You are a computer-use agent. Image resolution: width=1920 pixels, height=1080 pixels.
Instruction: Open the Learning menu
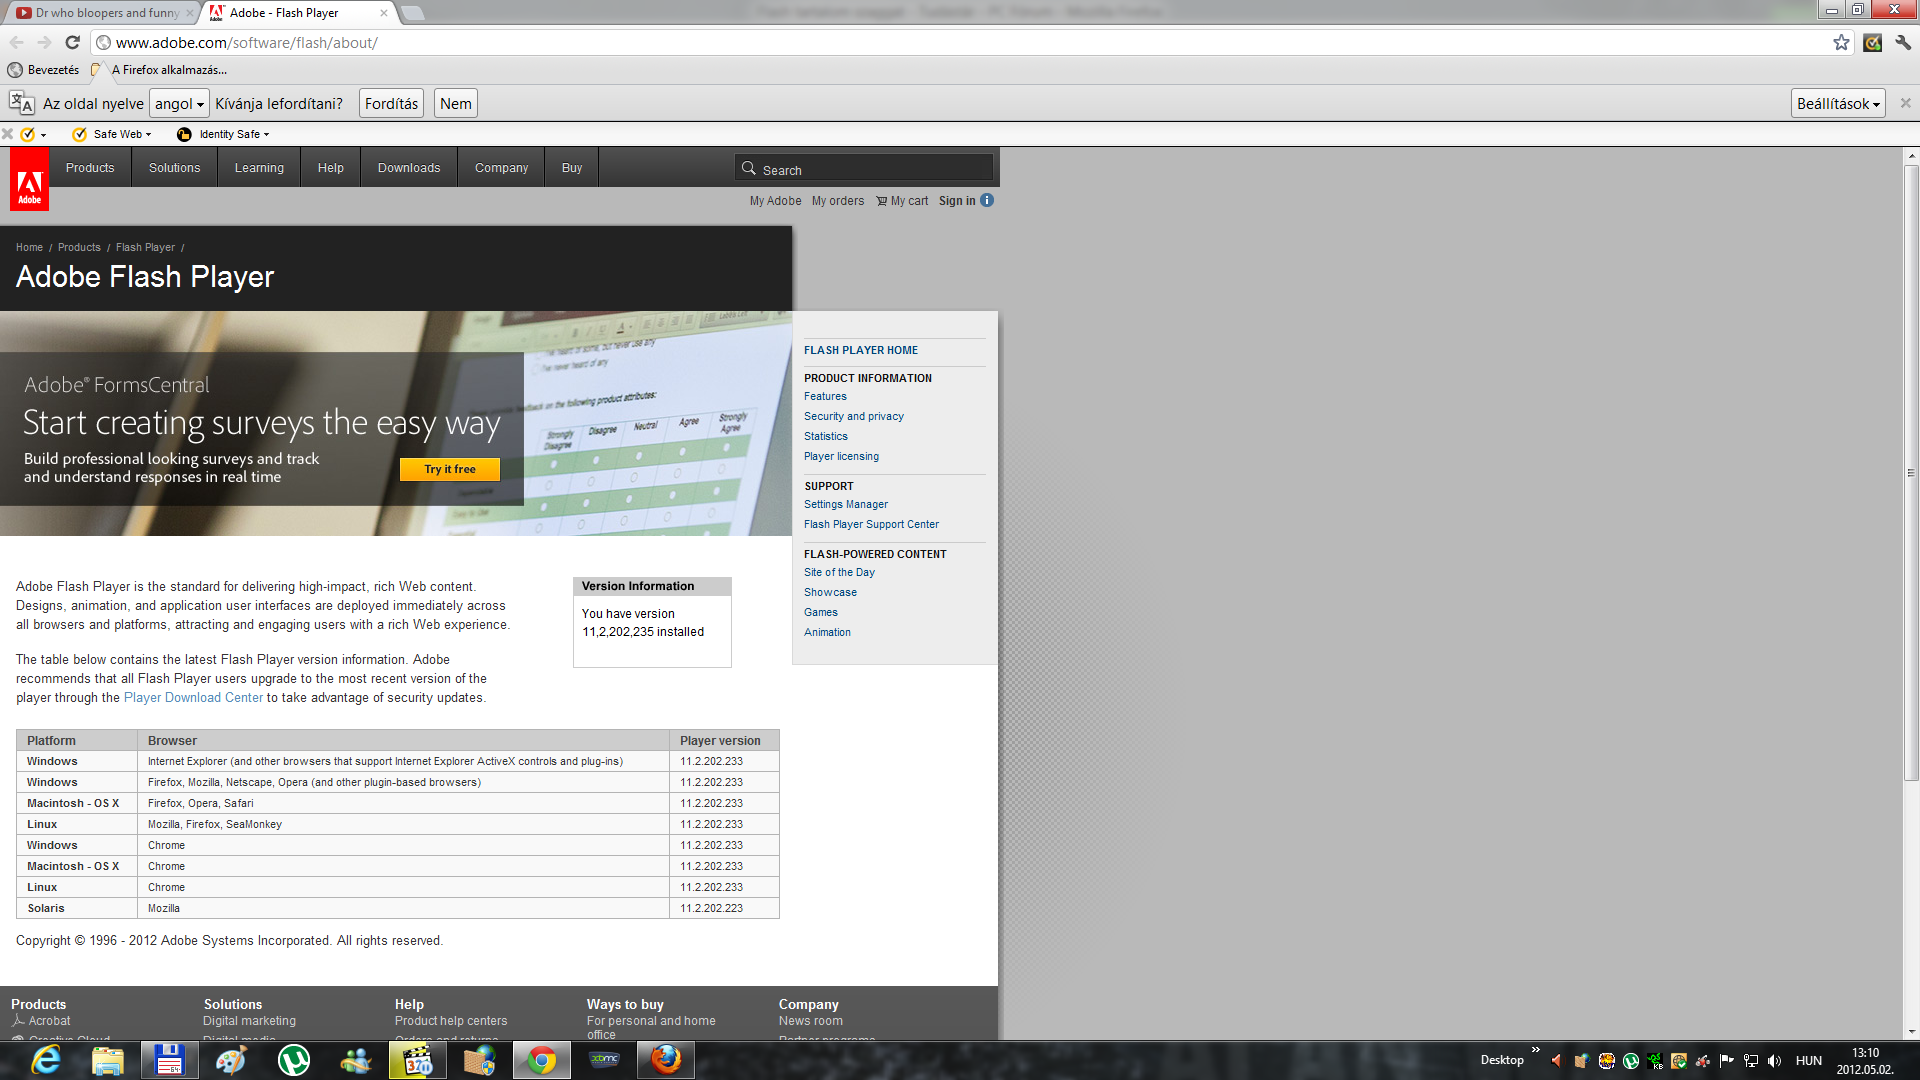(x=259, y=167)
